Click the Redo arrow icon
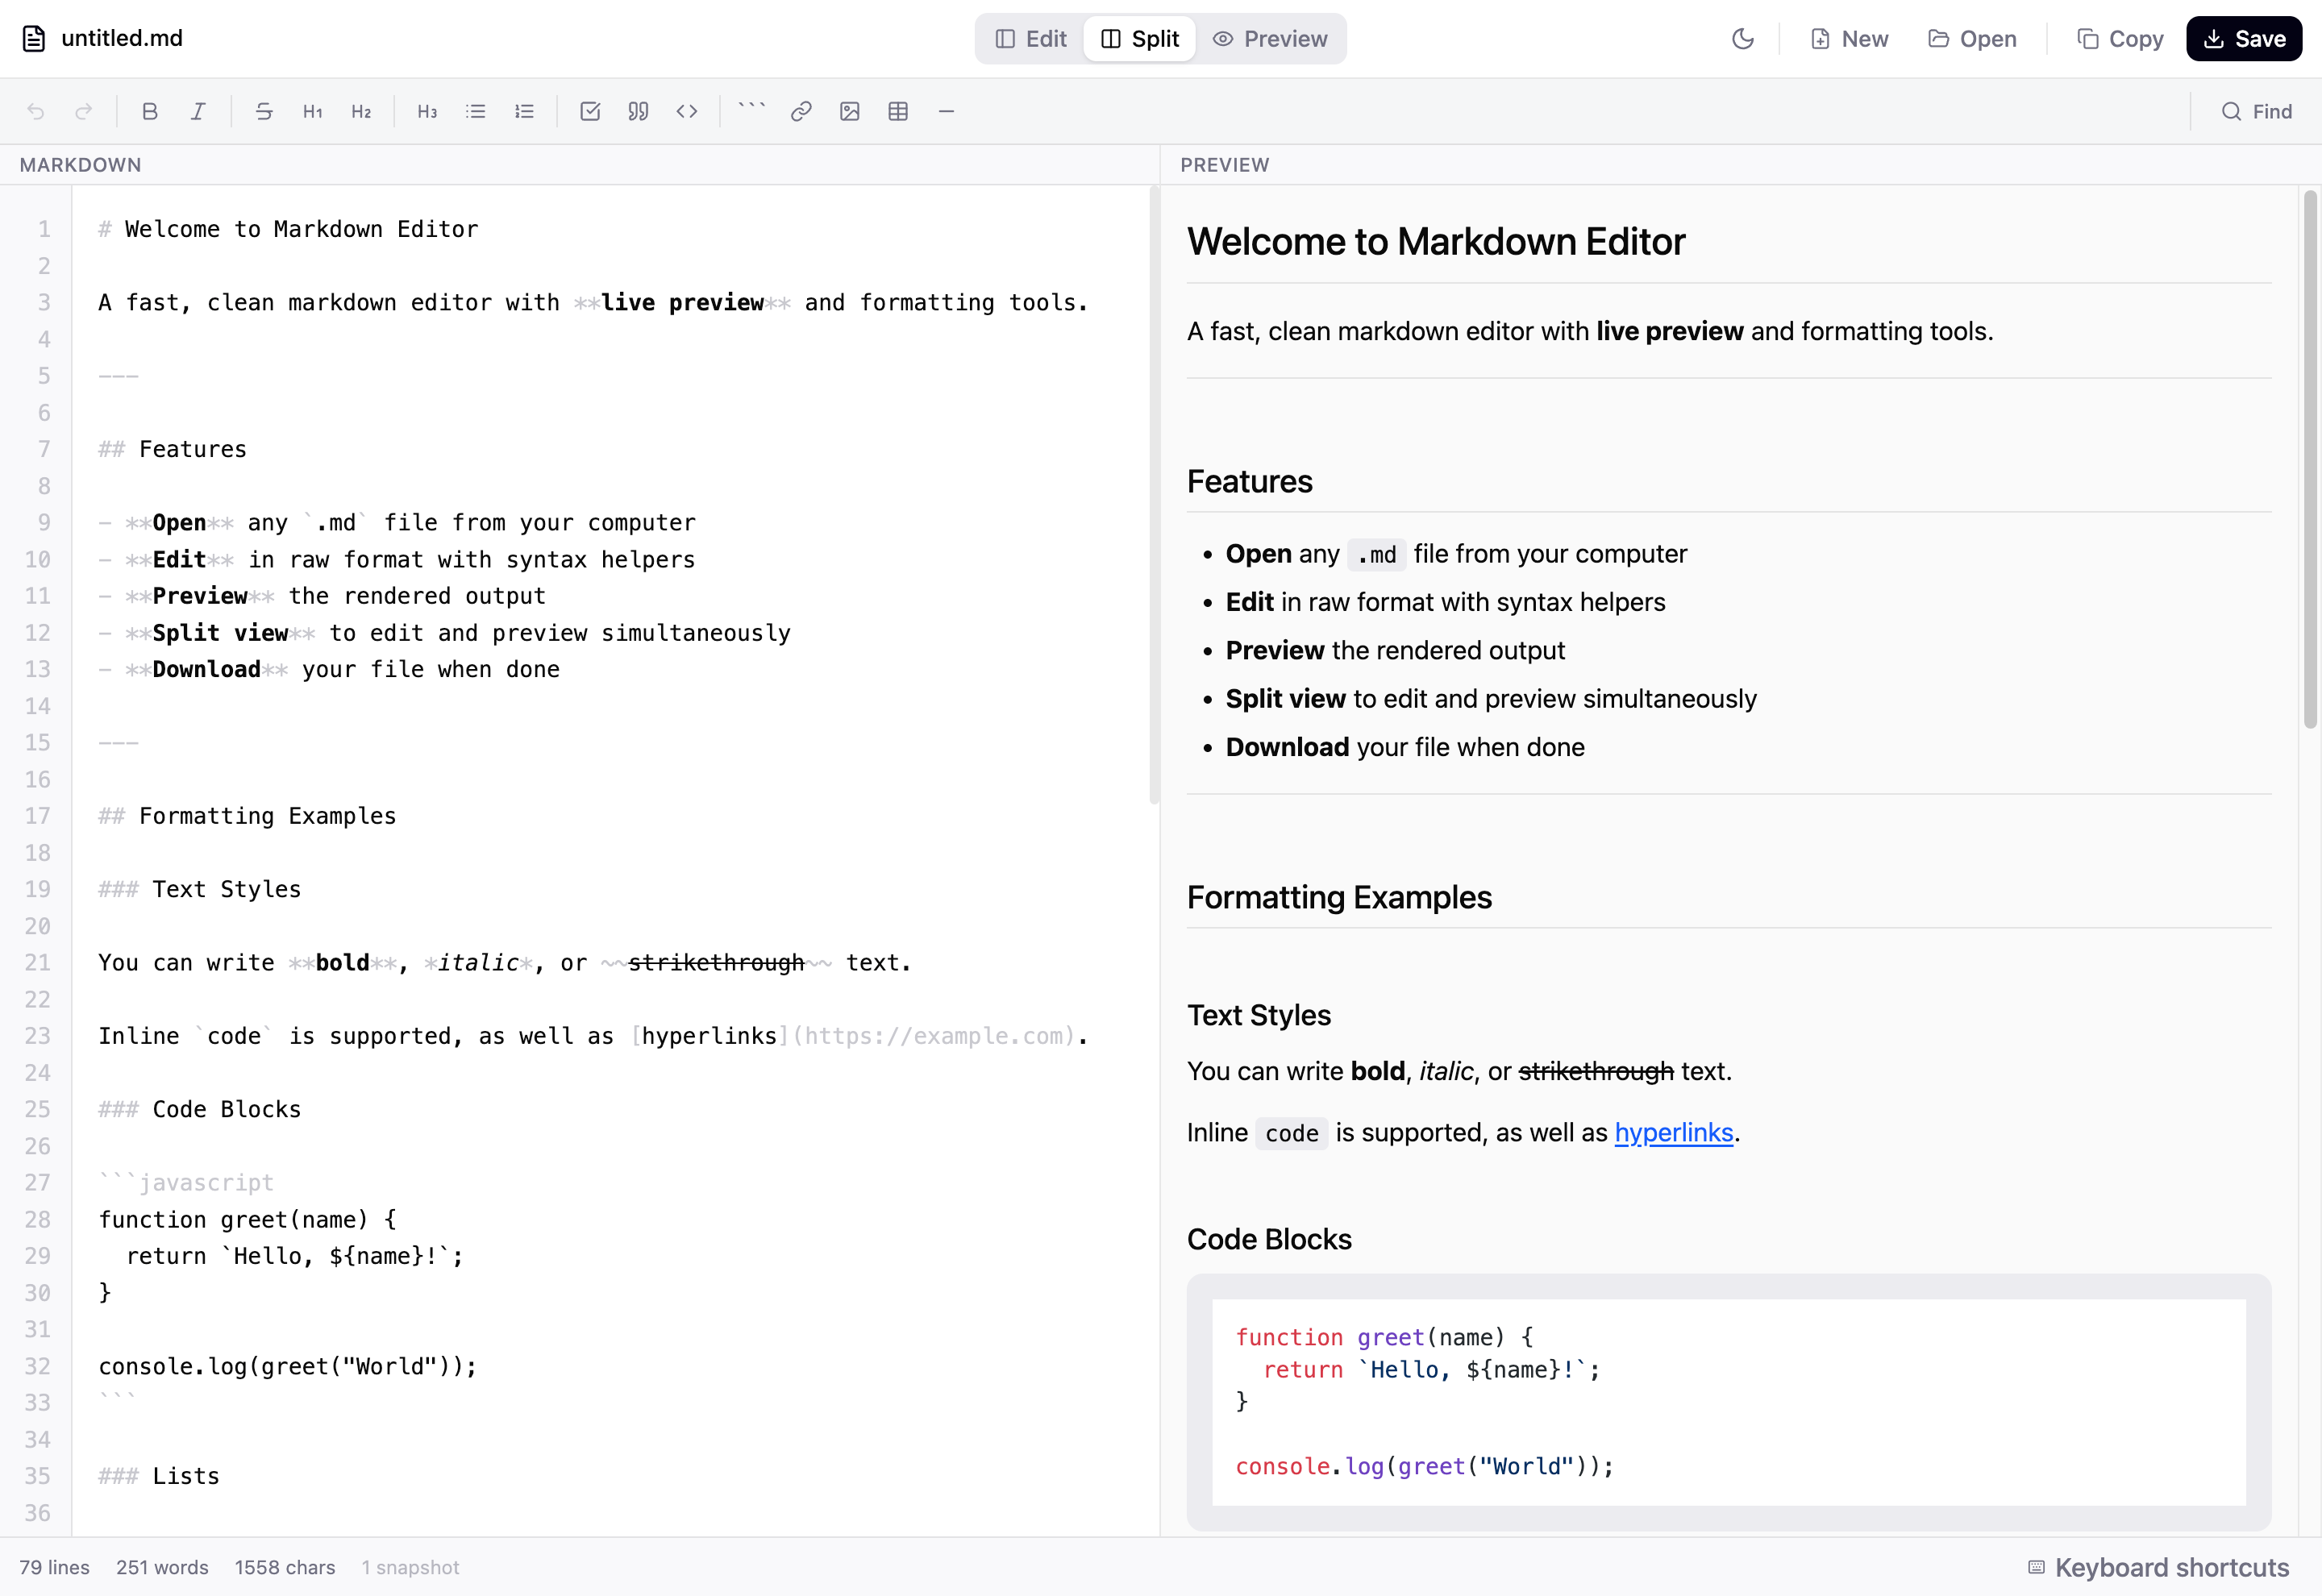The height and width of the screenshot is (1596, 2322). [84, 111]
